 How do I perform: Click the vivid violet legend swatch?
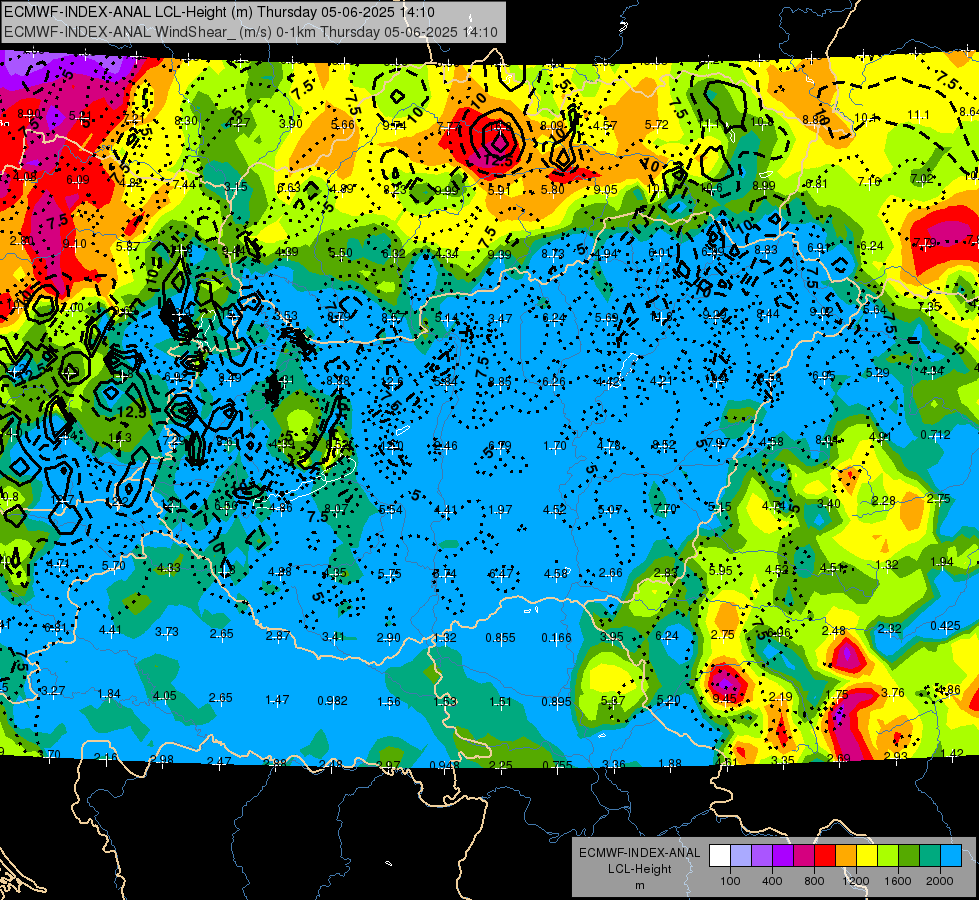coord(783,855)
